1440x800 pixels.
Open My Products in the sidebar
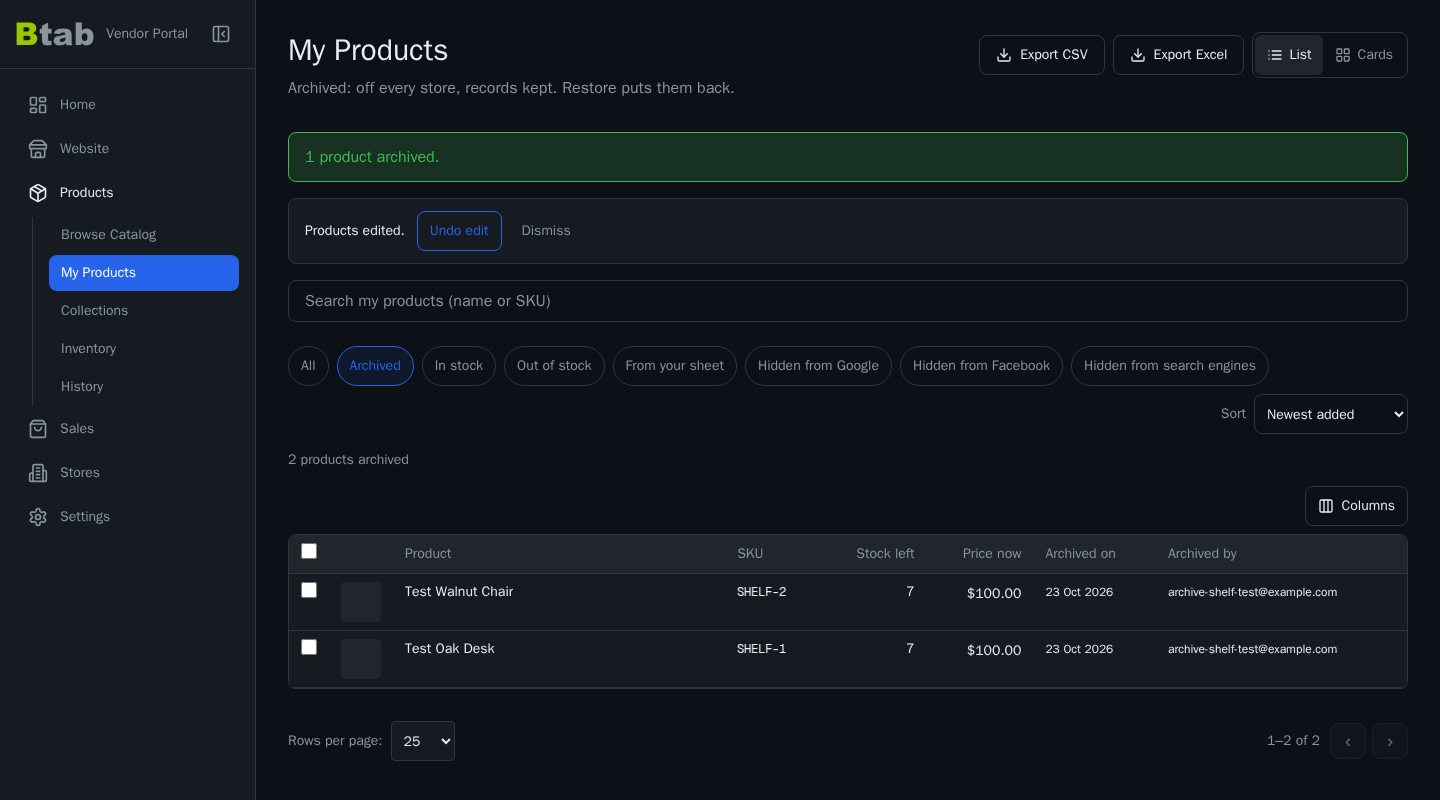click(144, 273)
